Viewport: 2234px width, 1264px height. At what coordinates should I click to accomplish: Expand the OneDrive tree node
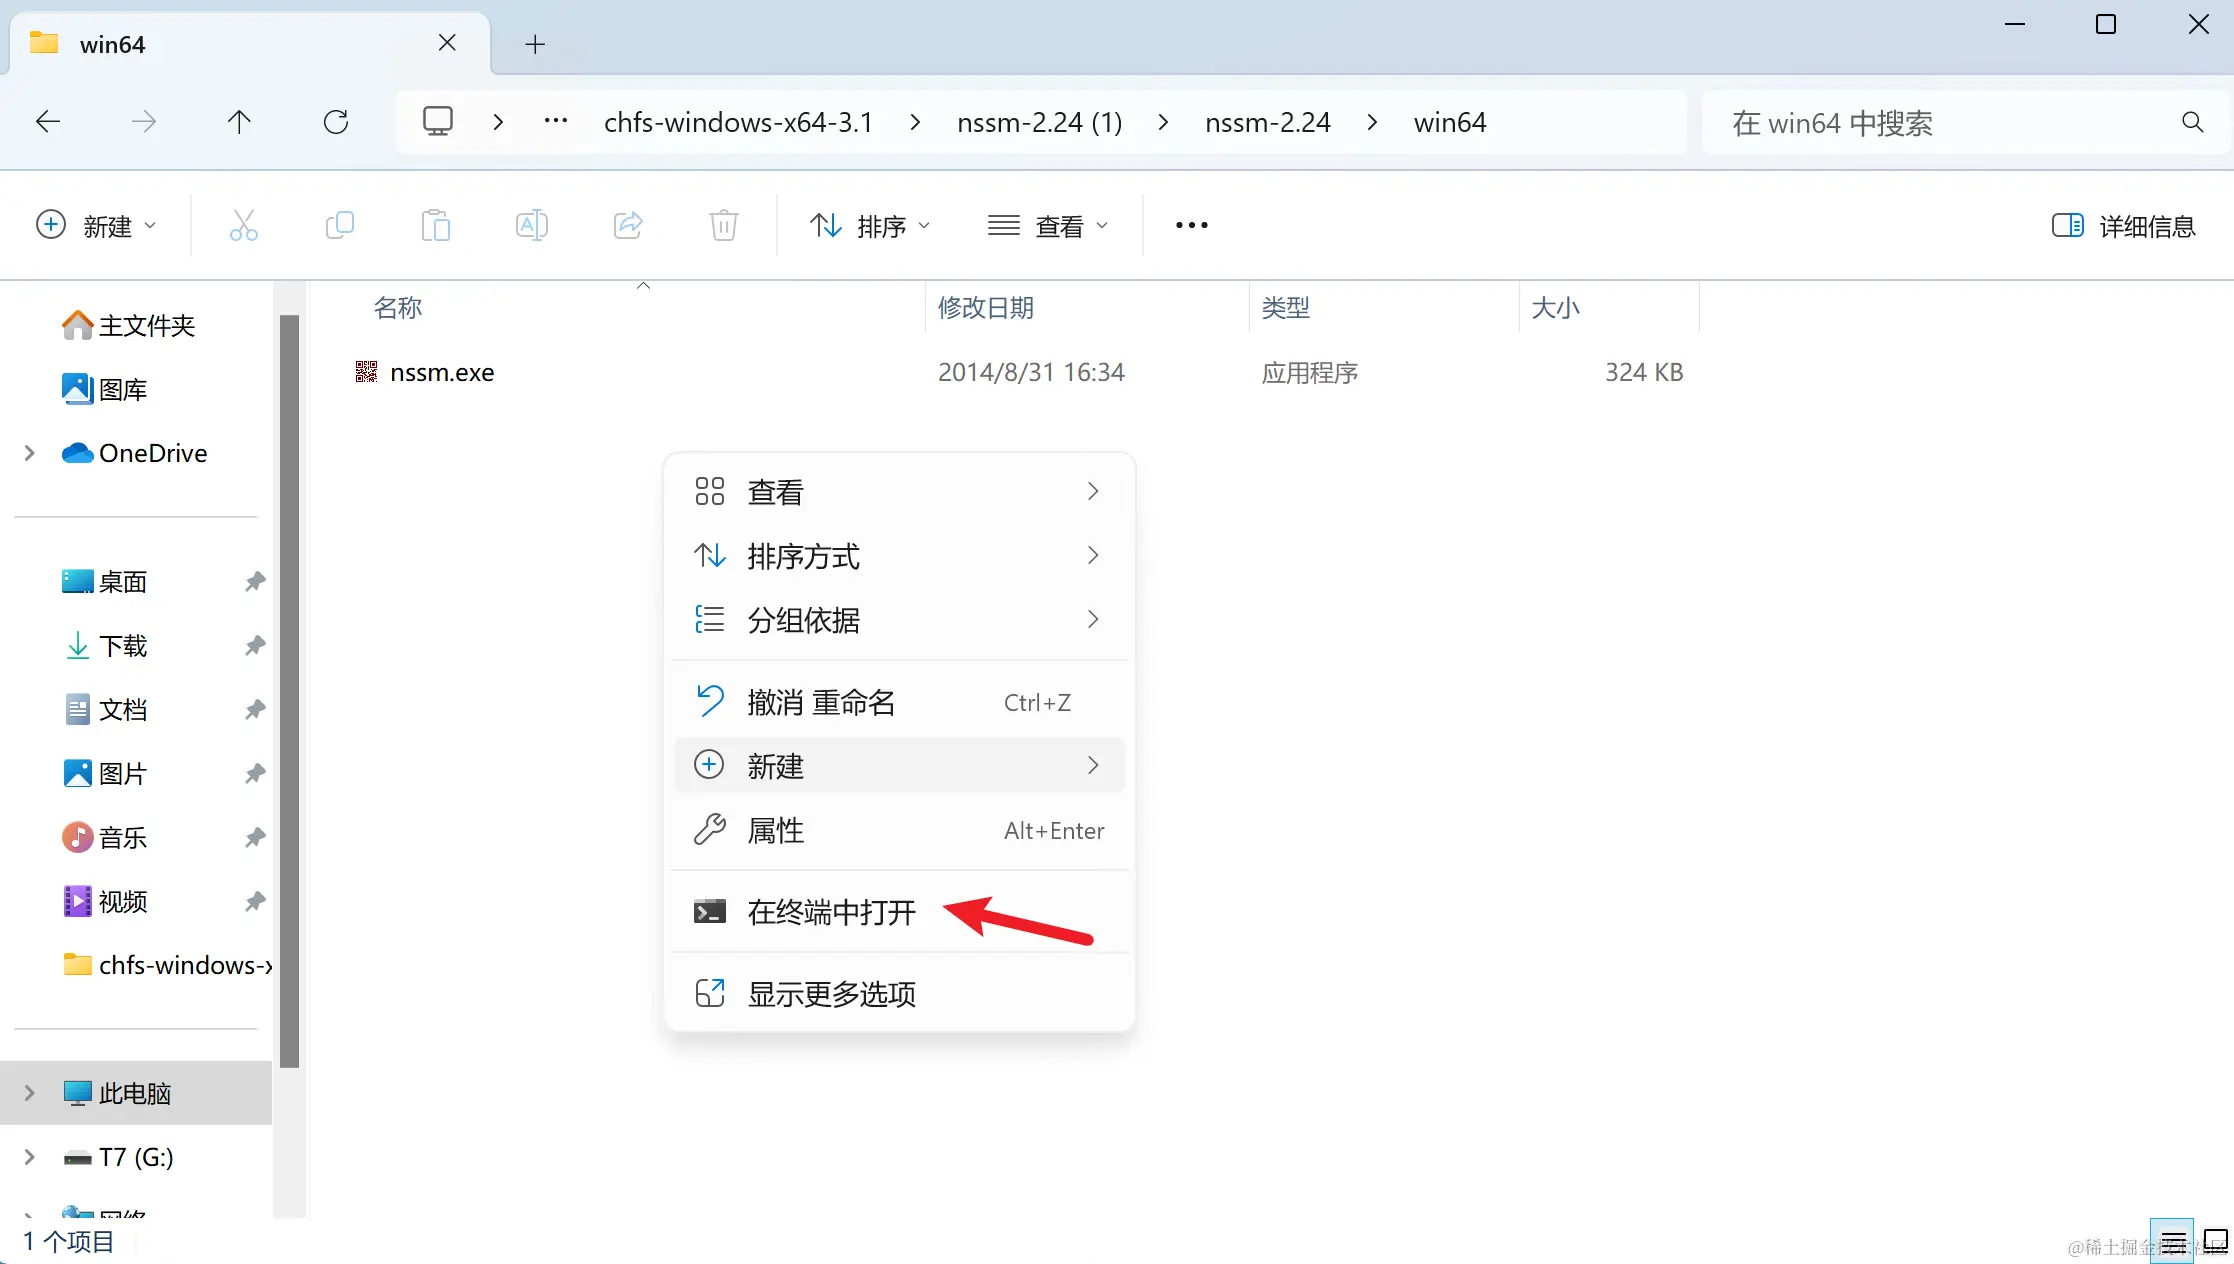(29, 453)
